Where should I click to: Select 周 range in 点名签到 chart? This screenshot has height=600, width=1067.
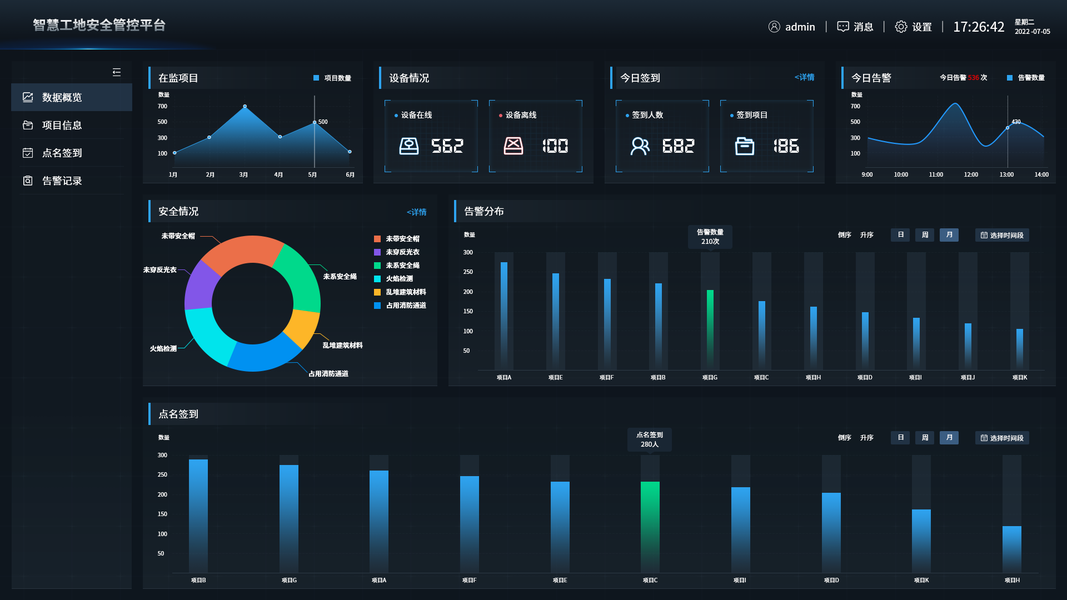(x=925, y=437)
